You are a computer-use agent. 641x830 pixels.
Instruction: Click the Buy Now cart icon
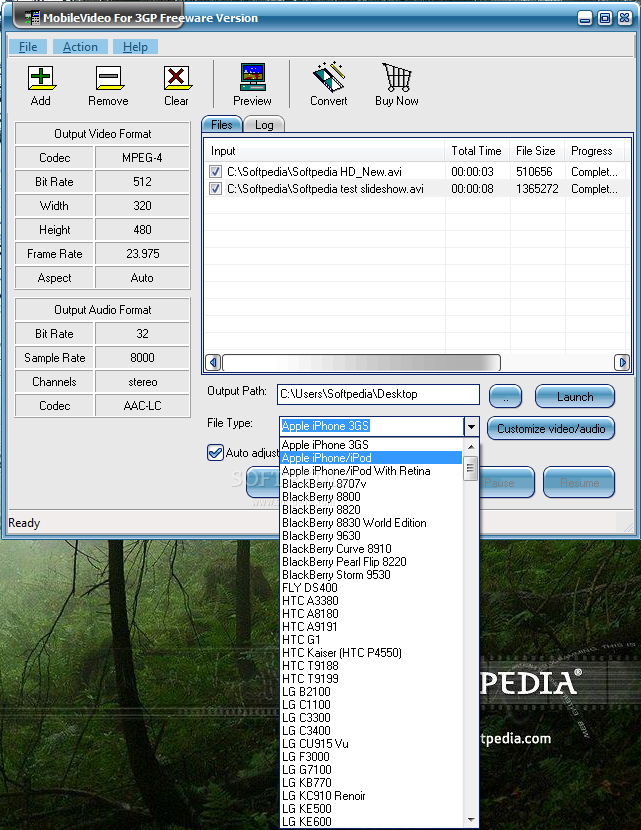click(397, 77)
